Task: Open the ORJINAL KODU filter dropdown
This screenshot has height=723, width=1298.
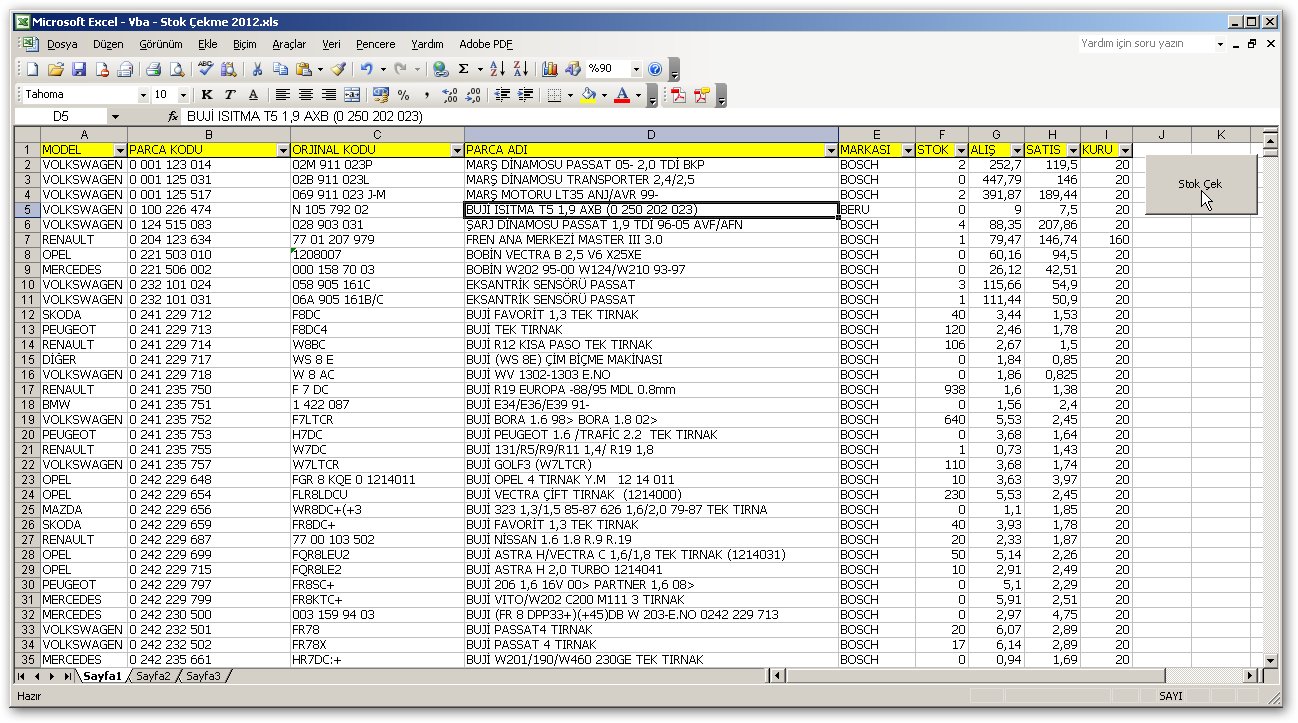Action: [457, 150]
